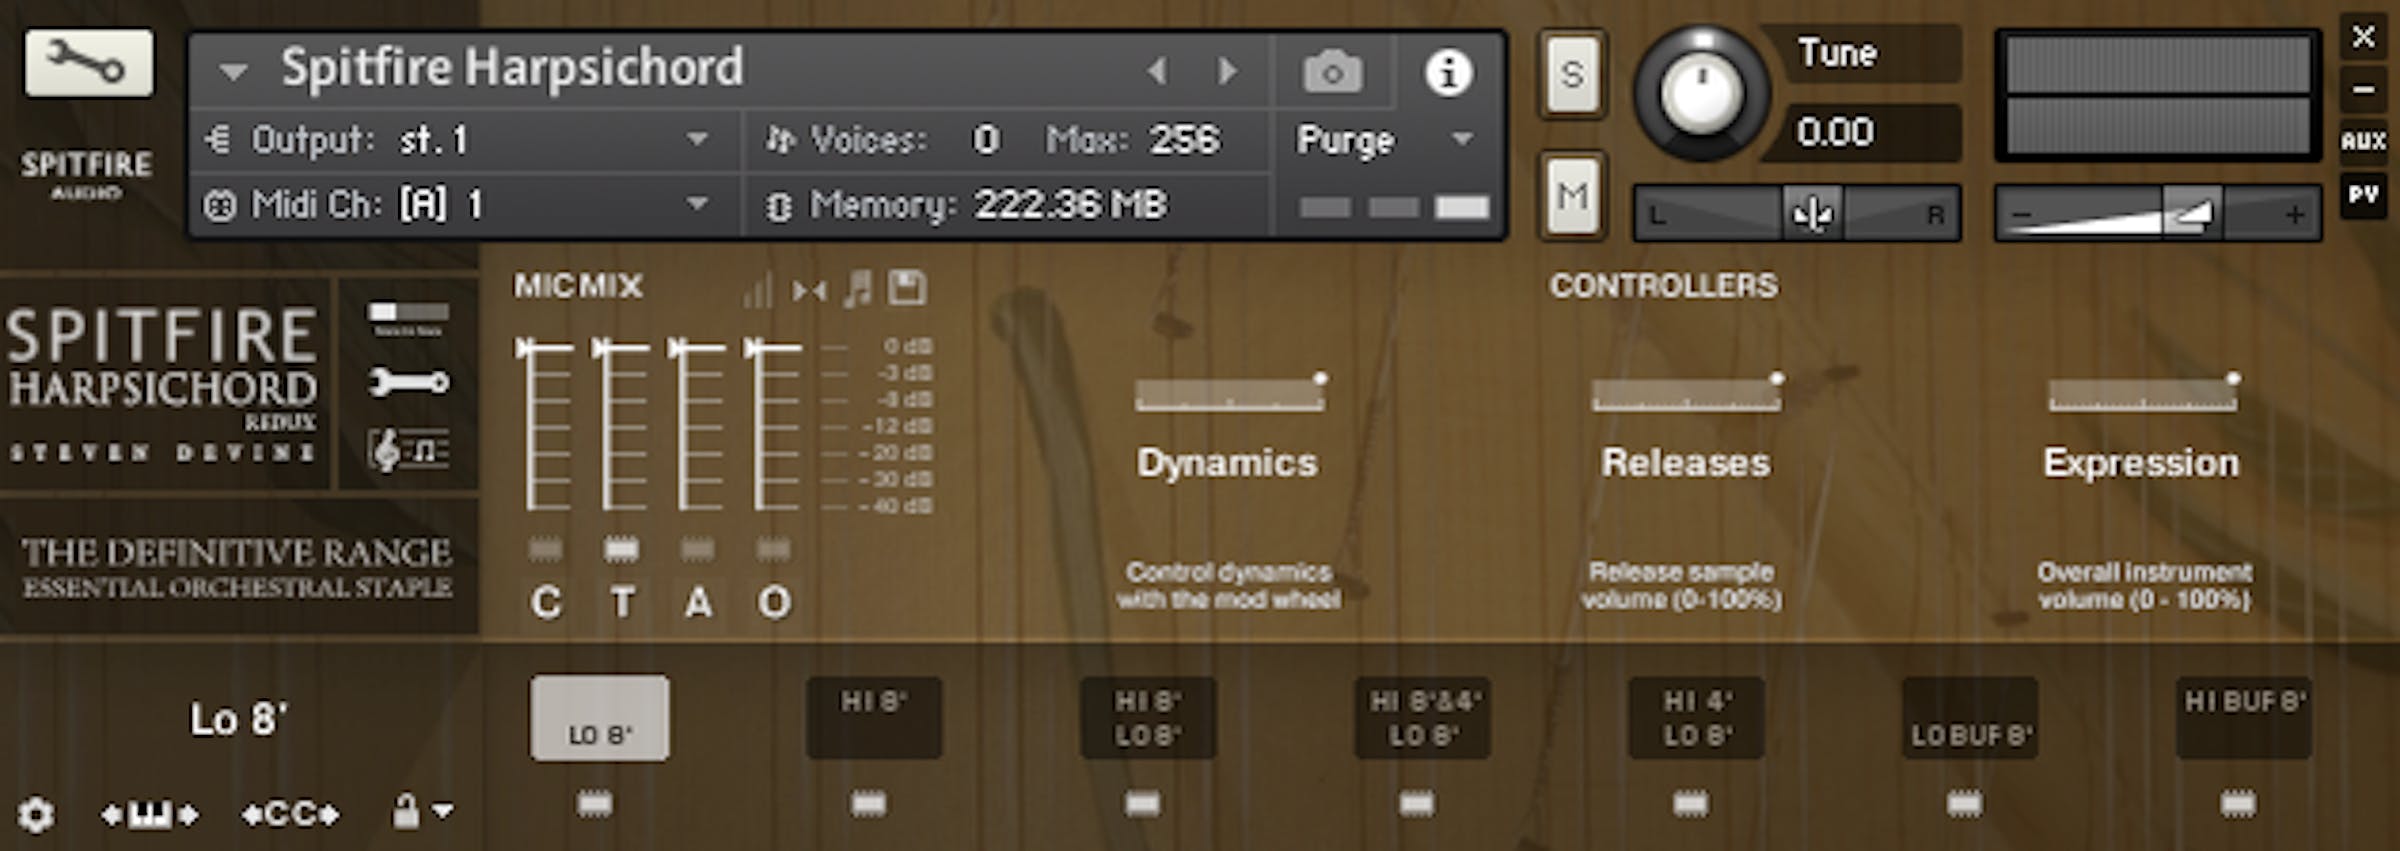This screenshot has height=851, width=2400.
Task: Click the A ambient mic fader
Action: pos(697,425)
